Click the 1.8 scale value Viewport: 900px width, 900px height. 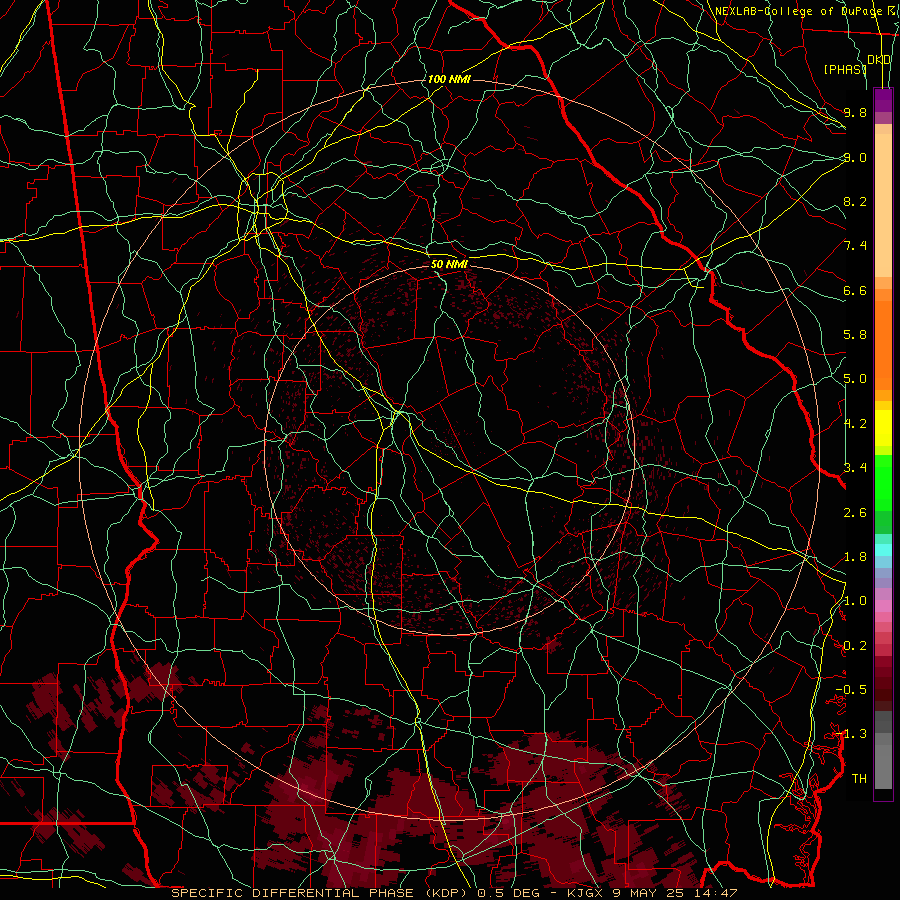point(855,557)
